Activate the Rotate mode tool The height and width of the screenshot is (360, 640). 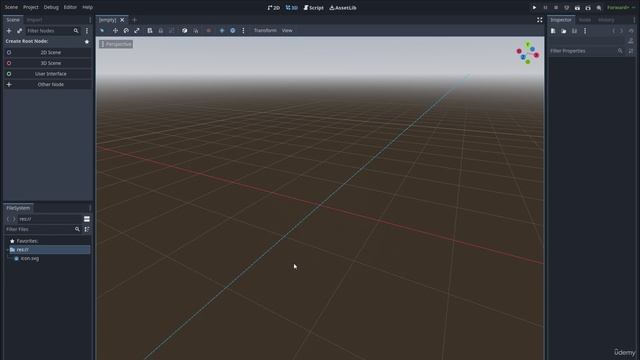tap(126, 31)
